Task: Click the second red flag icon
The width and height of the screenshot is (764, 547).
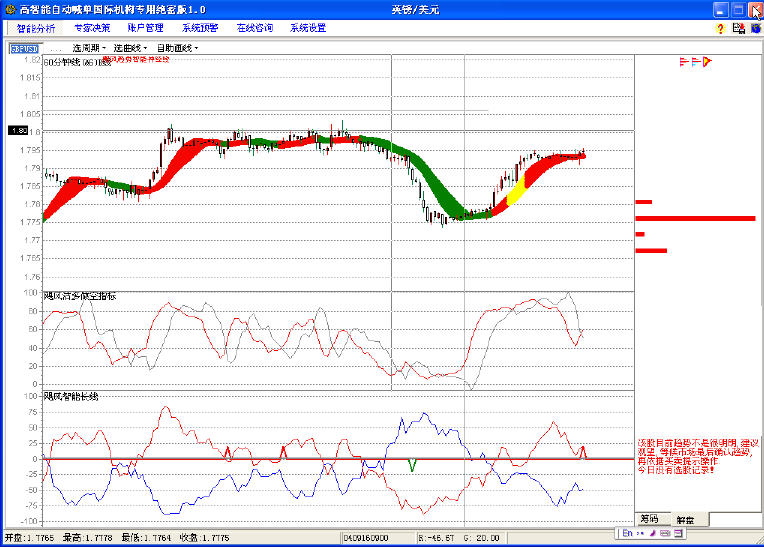Action: click(x=696, y=62)
